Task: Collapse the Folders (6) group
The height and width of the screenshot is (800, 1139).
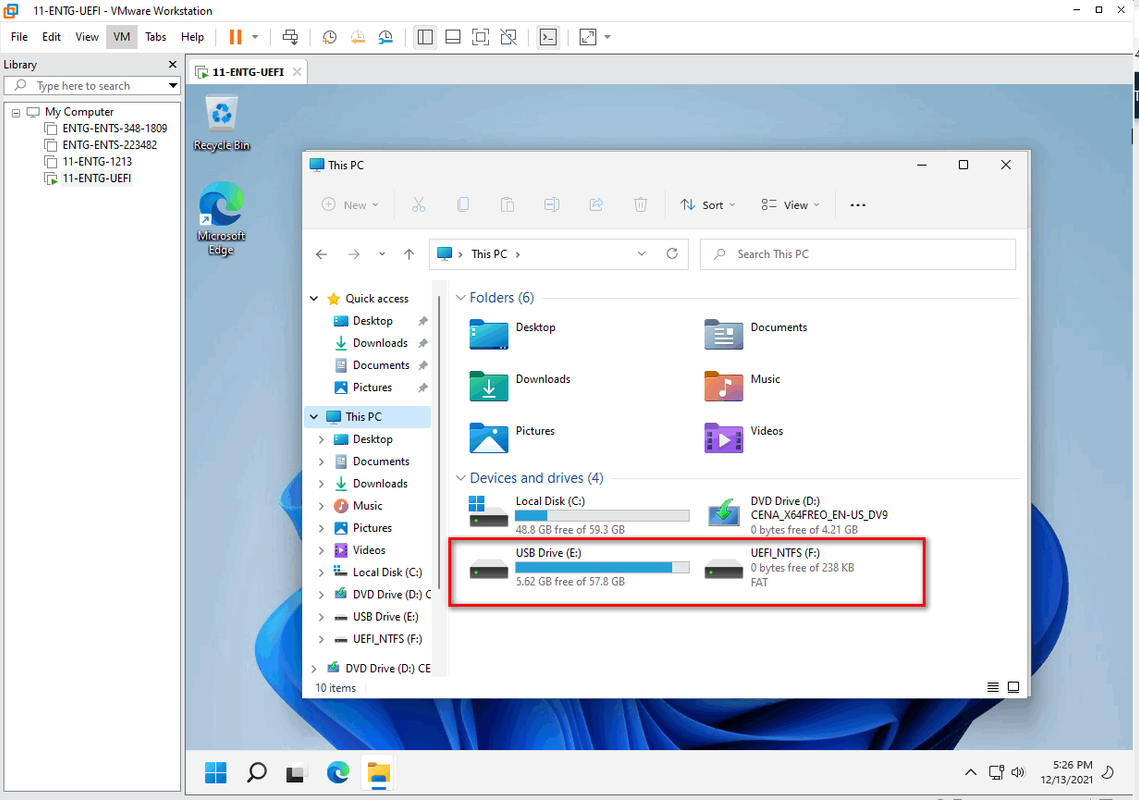Action: (461, 298)
